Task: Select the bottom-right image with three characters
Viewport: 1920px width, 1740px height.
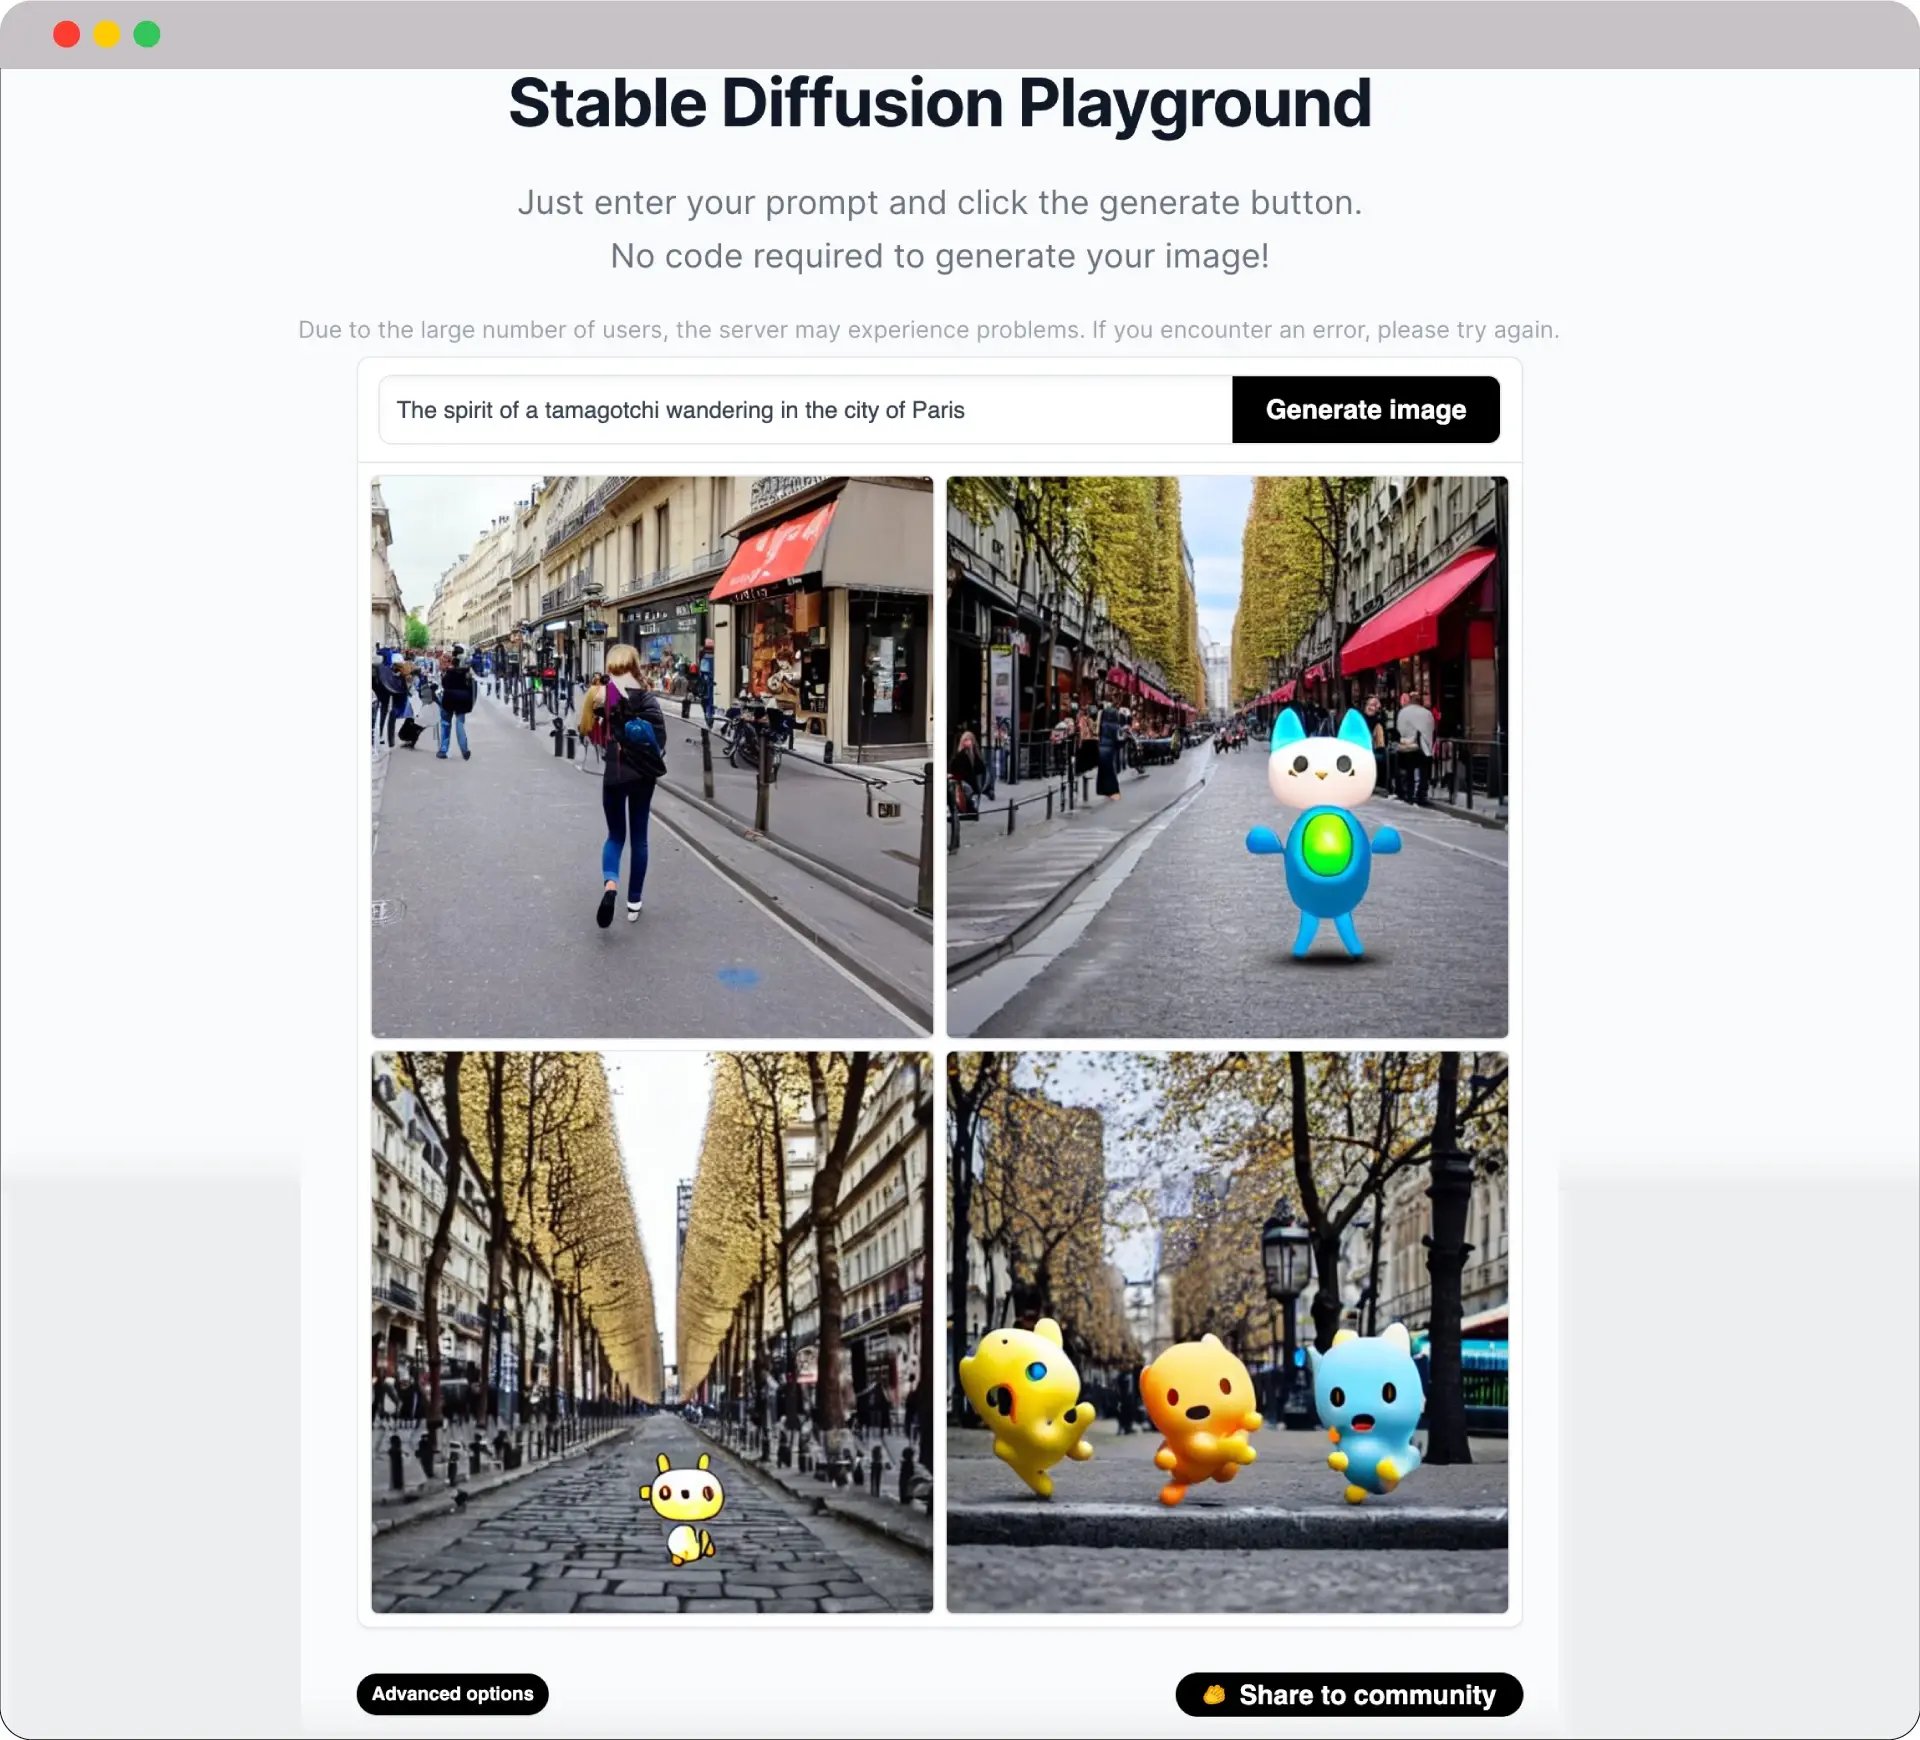Action: 1227,1331
